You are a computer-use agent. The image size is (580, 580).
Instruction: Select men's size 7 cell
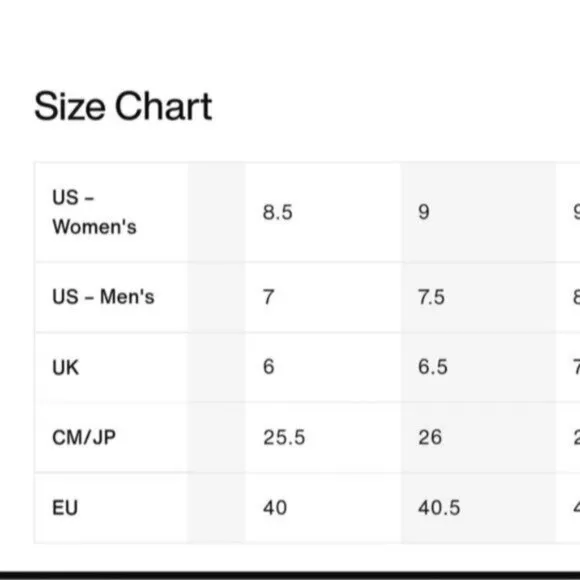(323, 297)
